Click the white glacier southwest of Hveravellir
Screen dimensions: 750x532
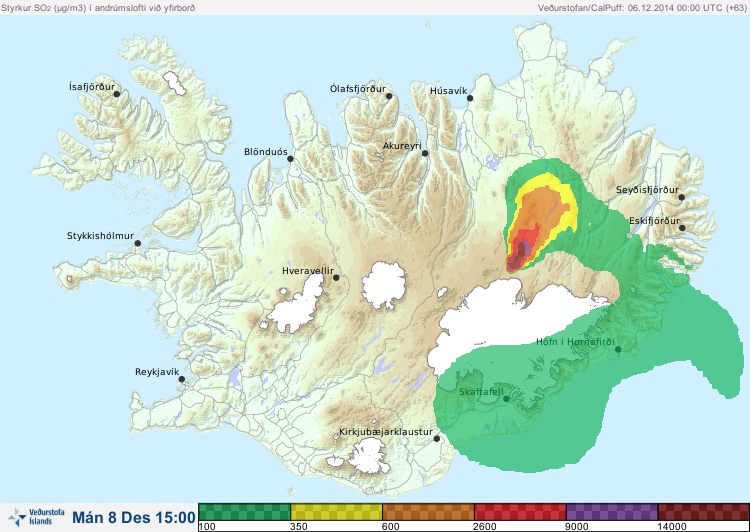[297, 305]
